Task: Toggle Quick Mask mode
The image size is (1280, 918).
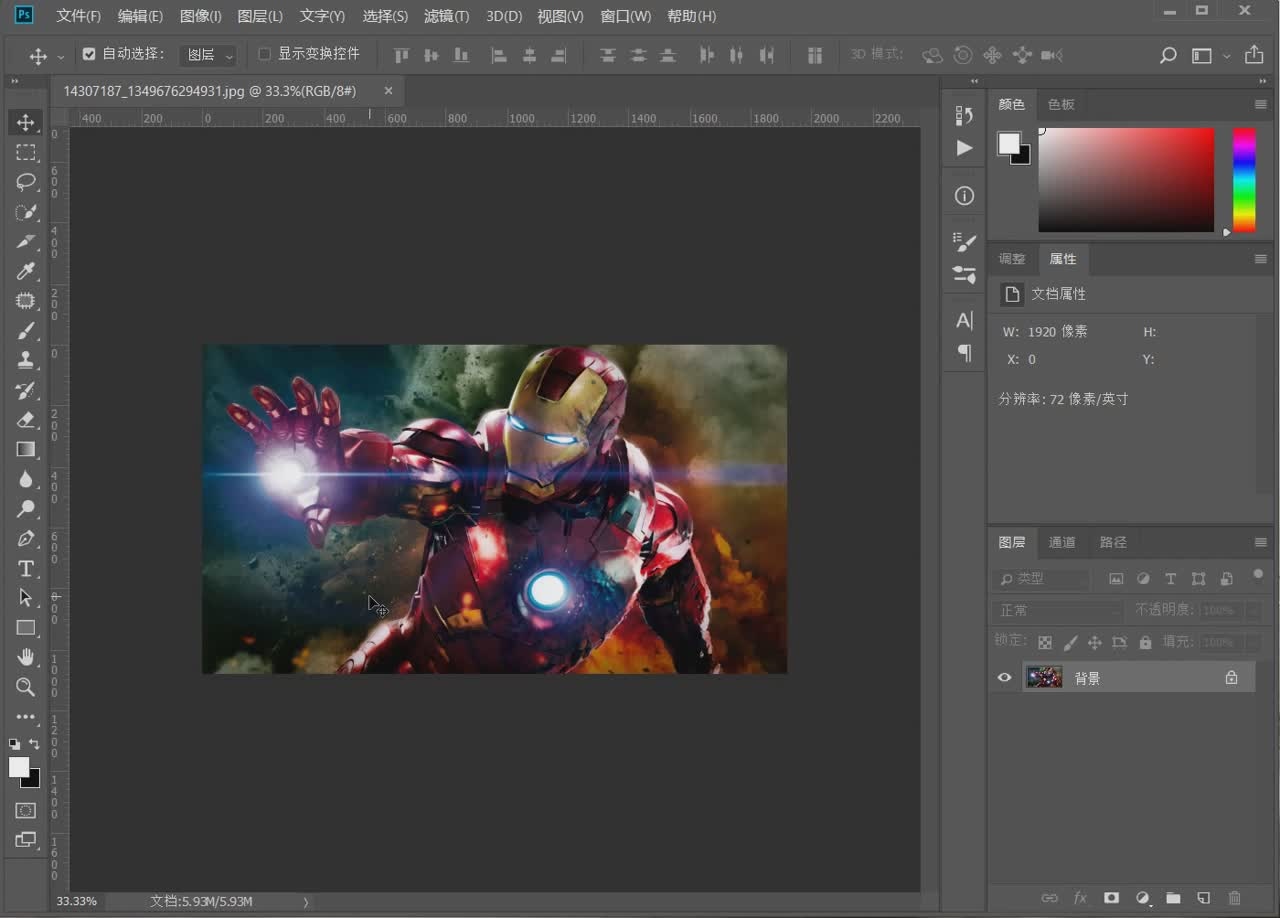Action: 26,811
